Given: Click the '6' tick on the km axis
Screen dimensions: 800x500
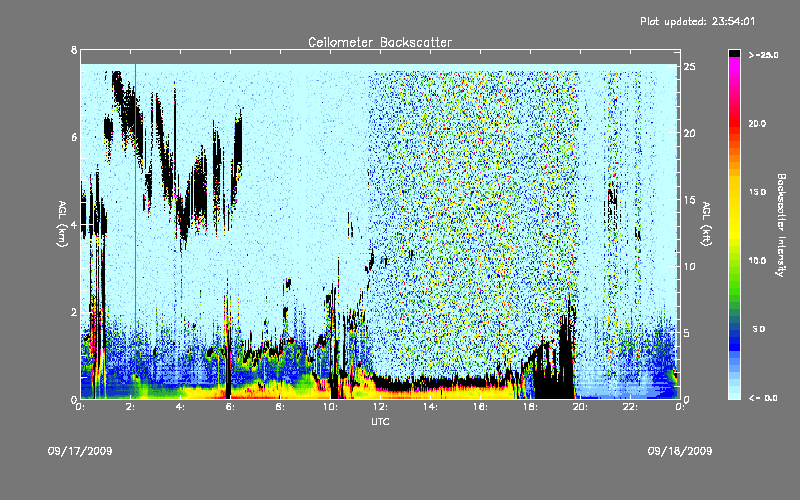Looking at the screenshot, I should (x=74, y=137).
